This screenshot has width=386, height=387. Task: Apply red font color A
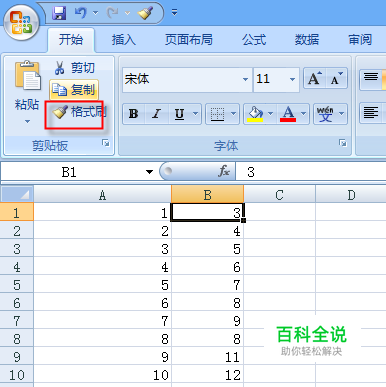click(288, 114)
